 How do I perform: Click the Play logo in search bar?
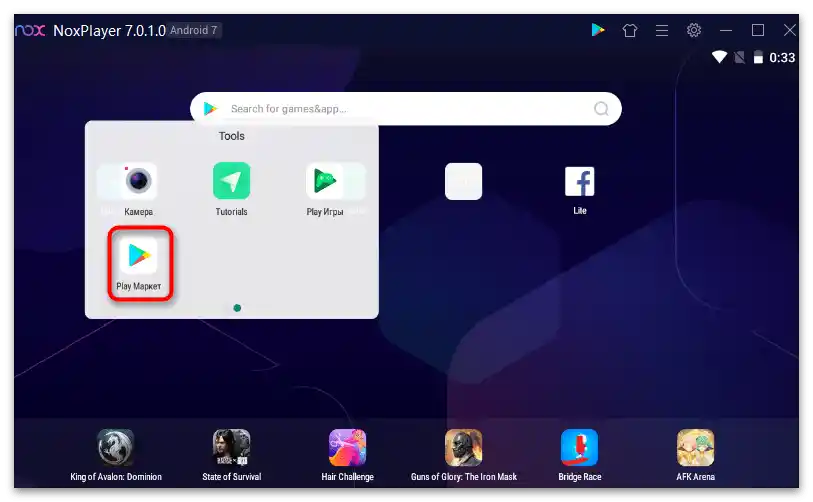(210, 108)
